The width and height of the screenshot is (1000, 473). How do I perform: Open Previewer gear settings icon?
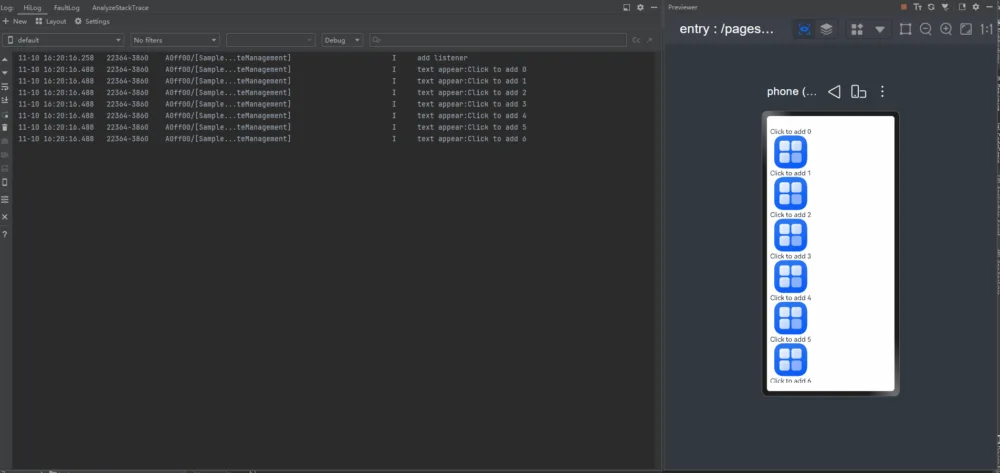point(975,7)
